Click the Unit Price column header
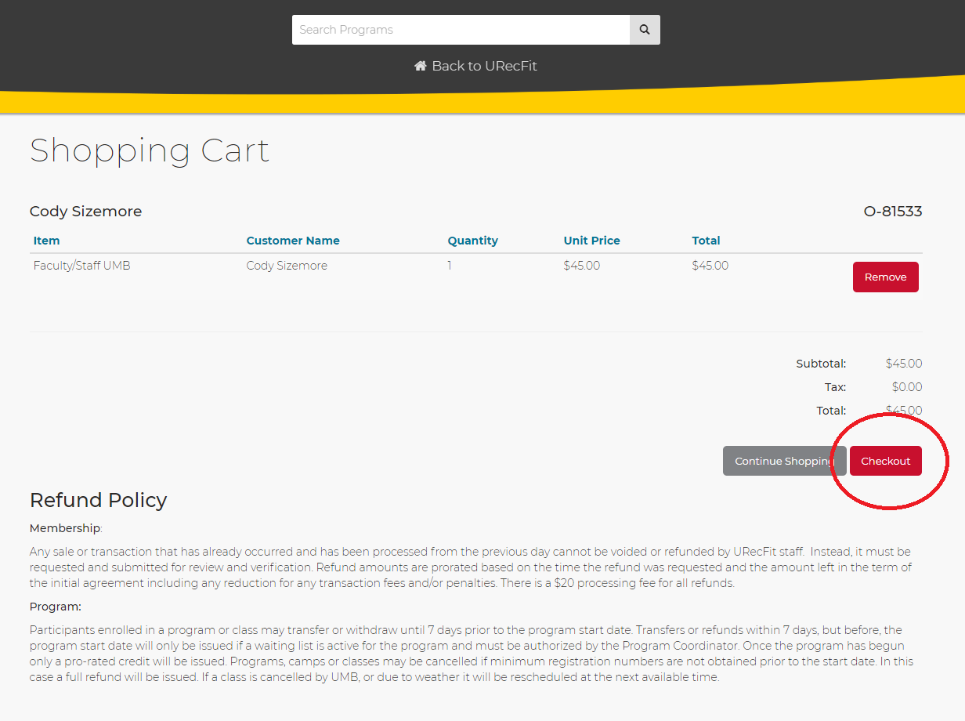Viewport: 965px width, 721px height. [x=592, y=241]
